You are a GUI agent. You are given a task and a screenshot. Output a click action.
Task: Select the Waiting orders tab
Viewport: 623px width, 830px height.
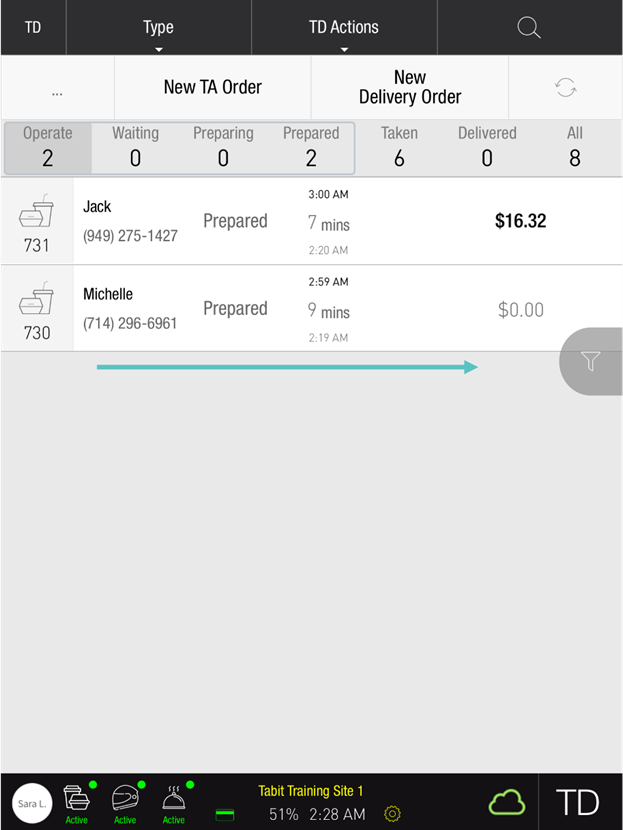[135, 147]
